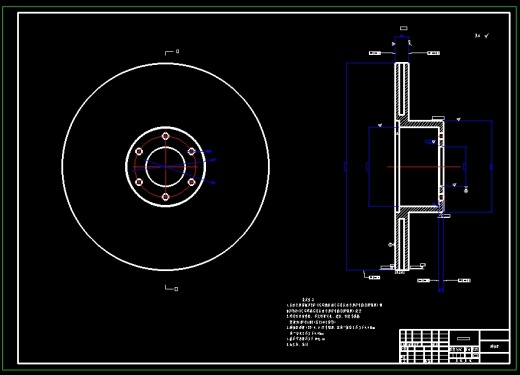Select the title block table in the corner

pyautogui.click(x=454, y=346)
